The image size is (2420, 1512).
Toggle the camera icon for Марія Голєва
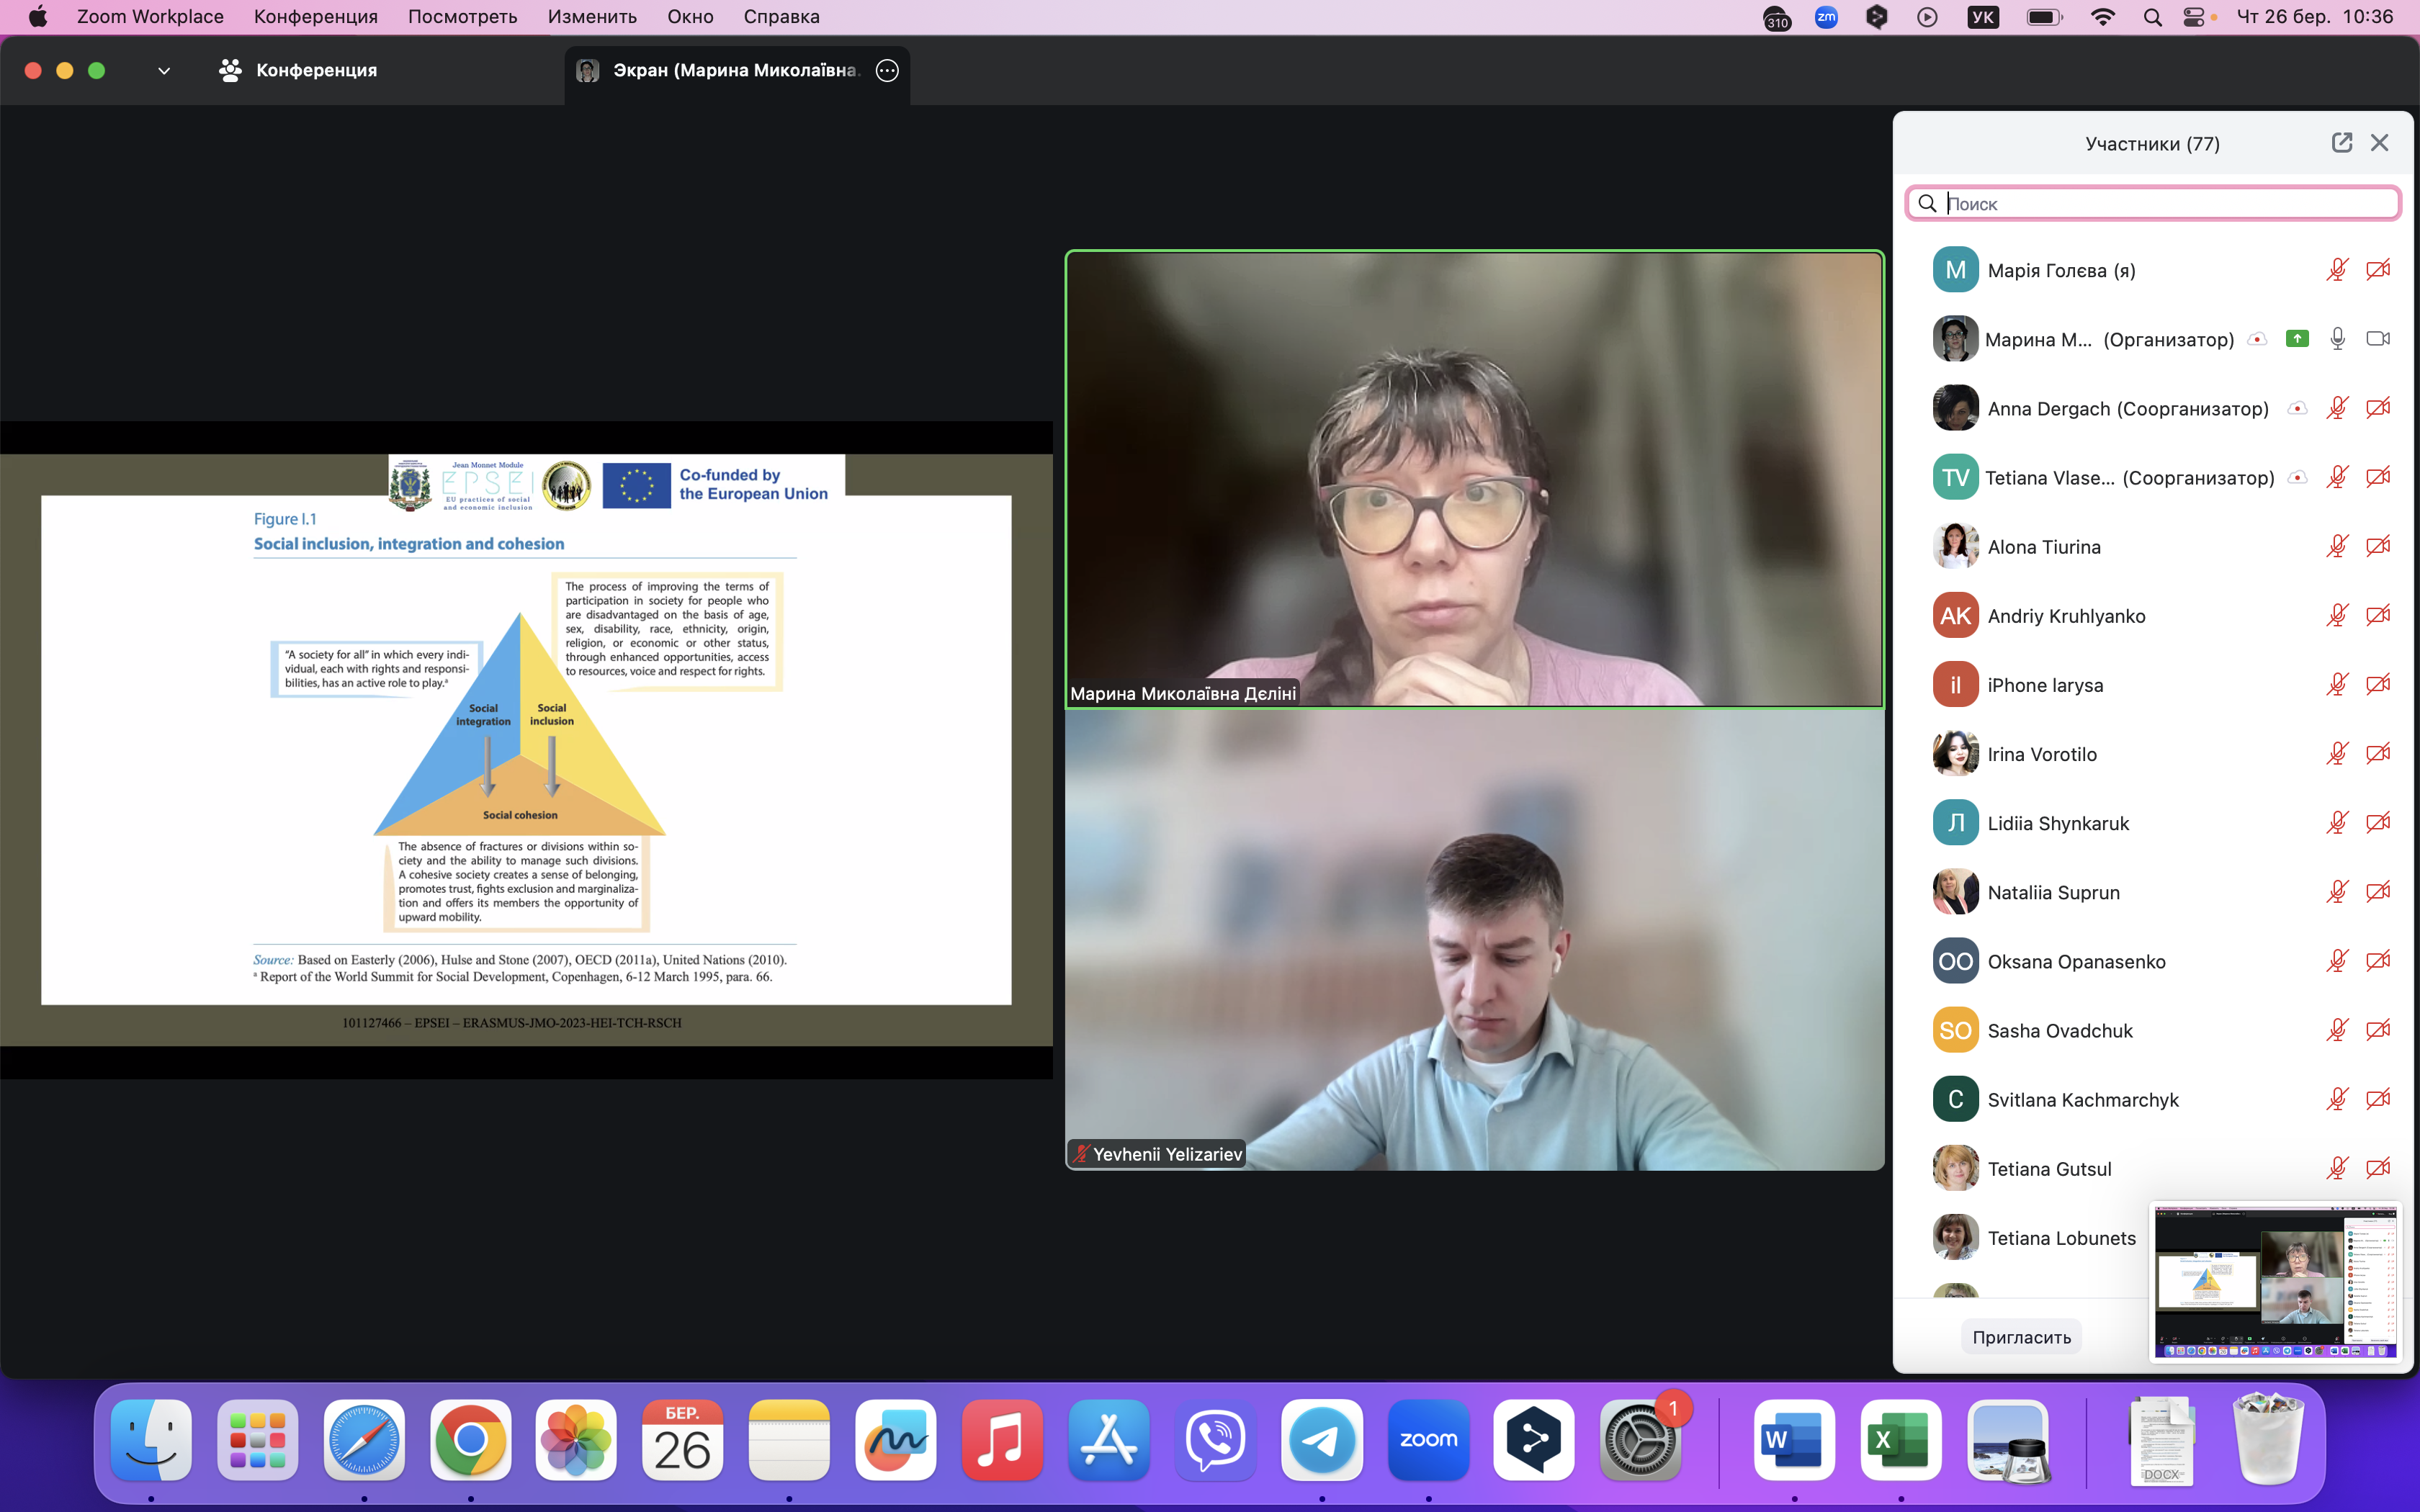pyautogui.click(x=2378, y=270)
